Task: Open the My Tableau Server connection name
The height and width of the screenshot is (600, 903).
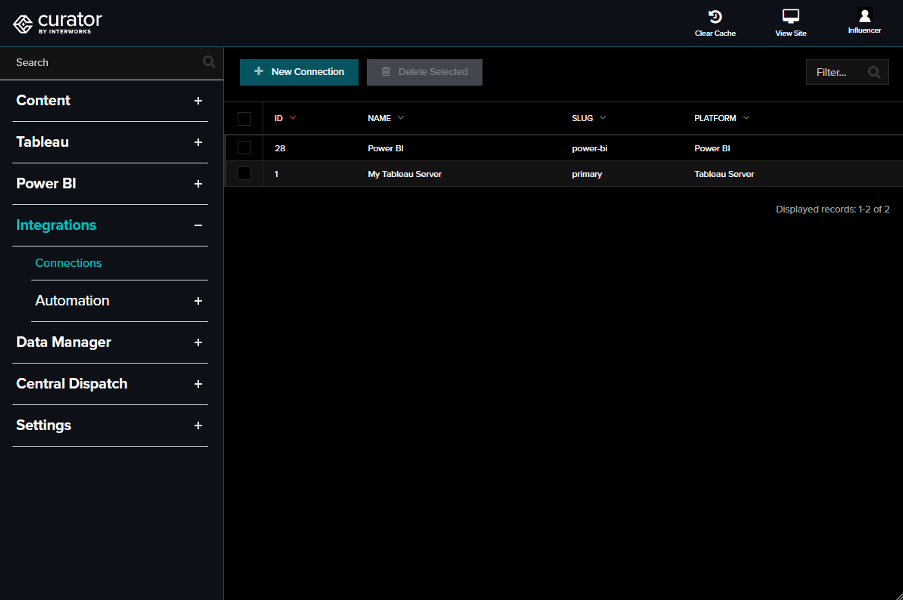Action: (x=405, y=174)
